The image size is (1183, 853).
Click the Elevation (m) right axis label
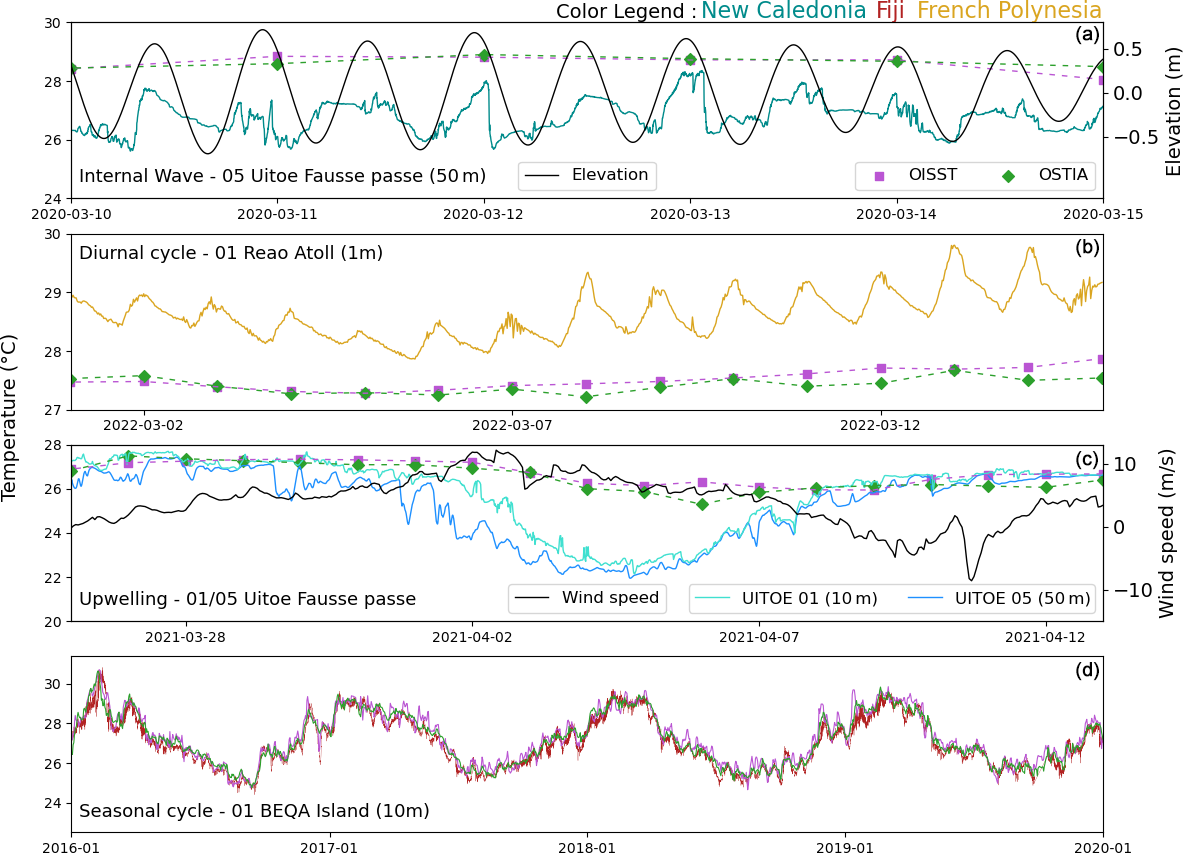coord(1172,110)
